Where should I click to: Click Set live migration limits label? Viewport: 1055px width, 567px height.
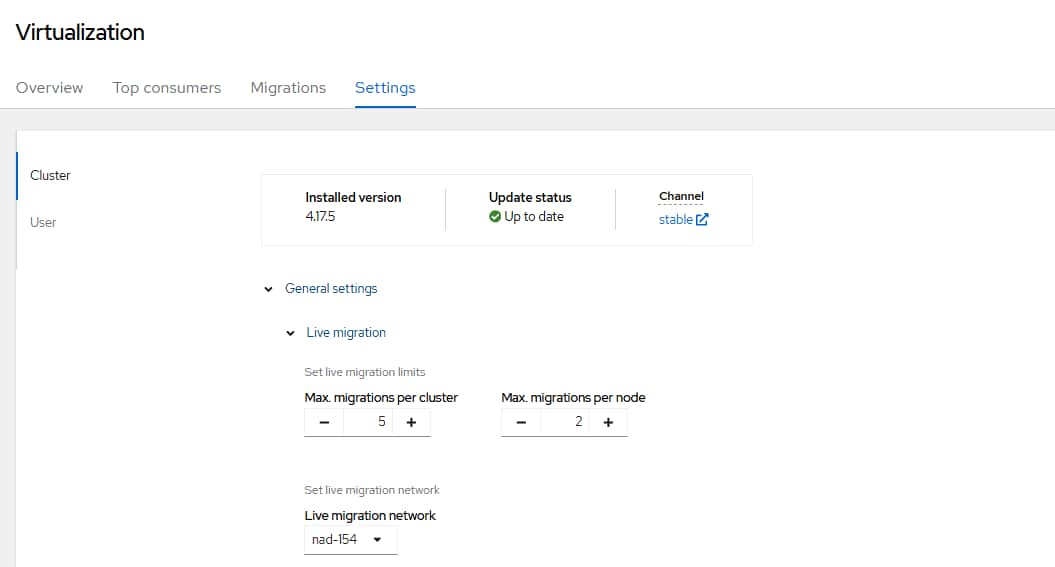point(365,372)
